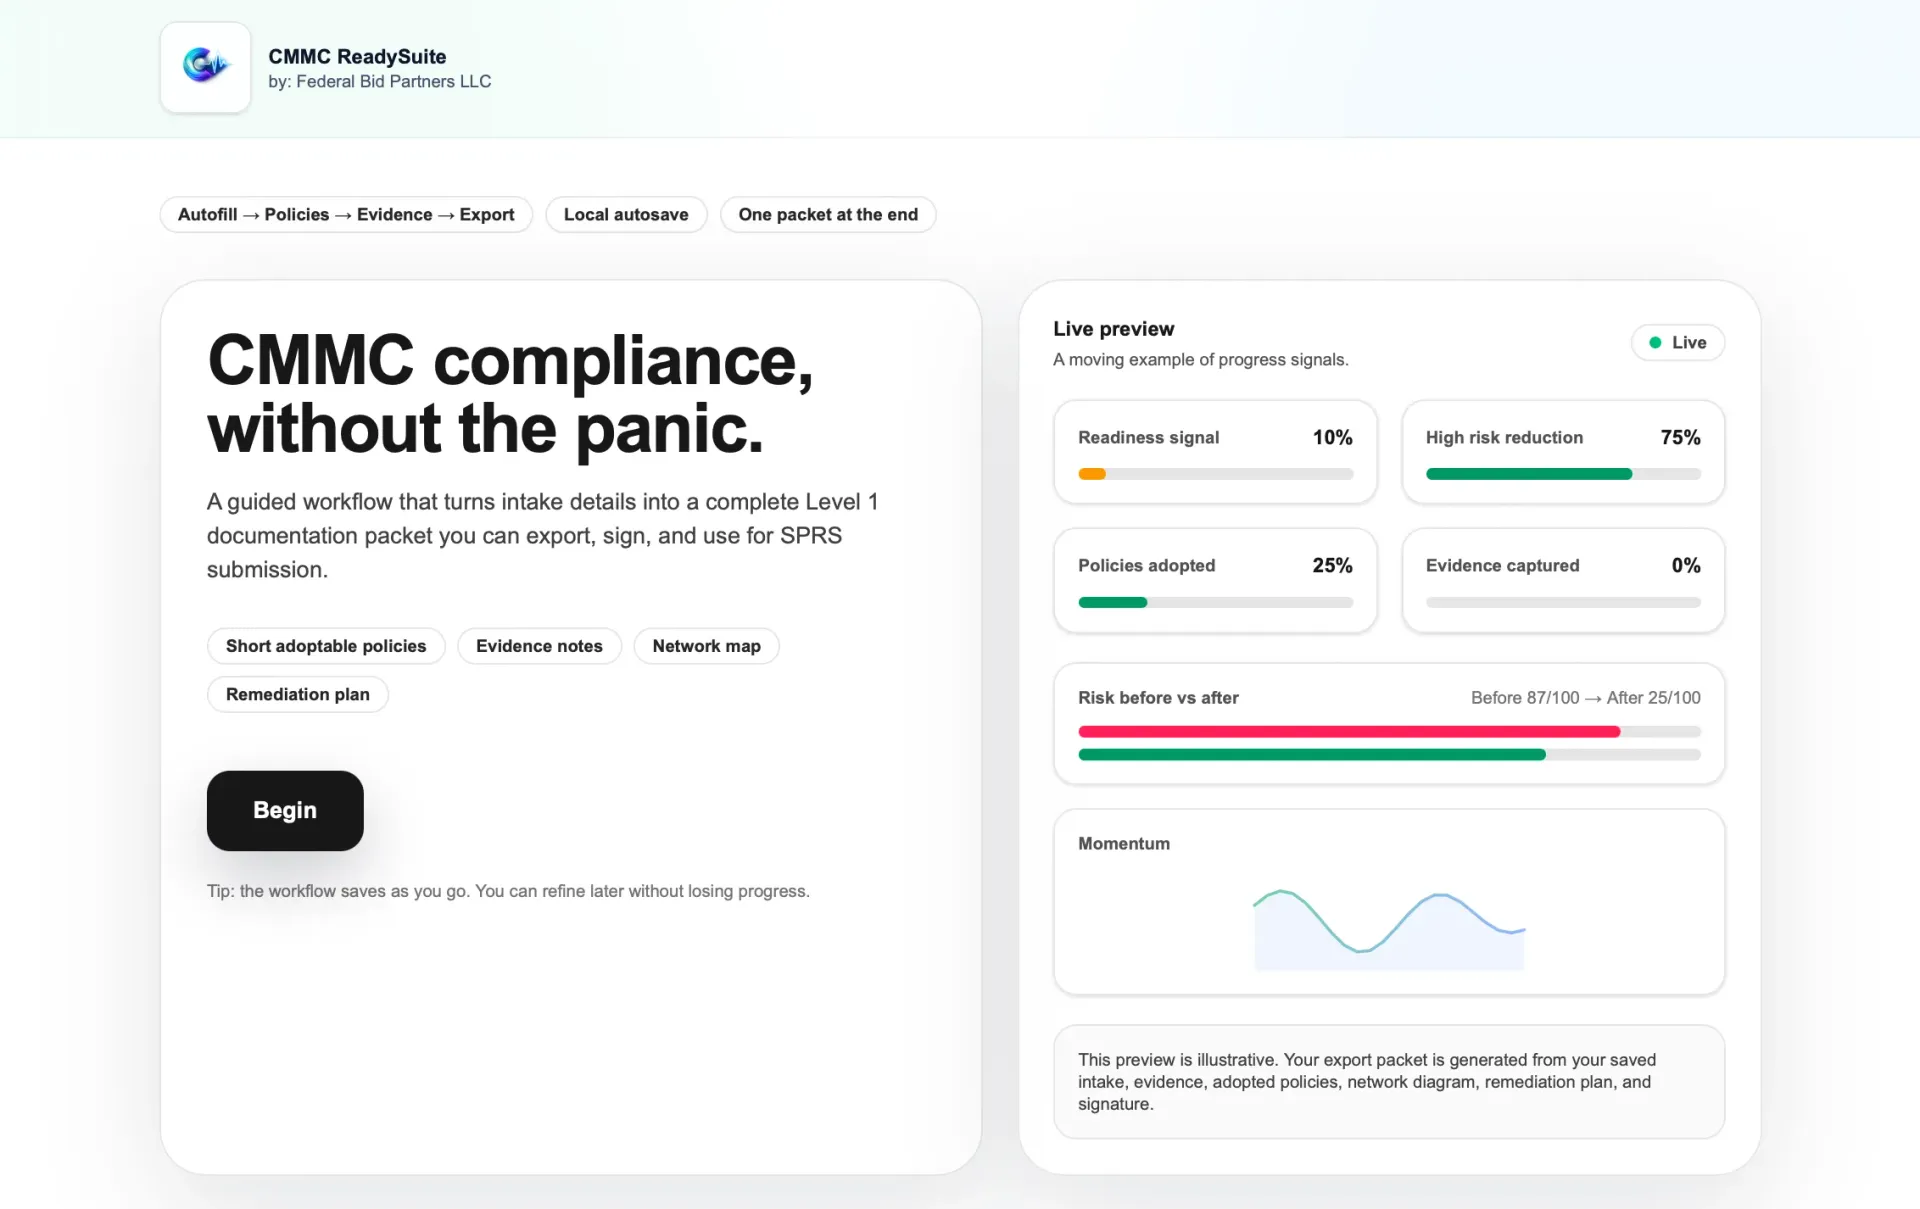
Task: Click the High risk reduction progress bar
Action: pyautogui.click(x=1562, y=474)
